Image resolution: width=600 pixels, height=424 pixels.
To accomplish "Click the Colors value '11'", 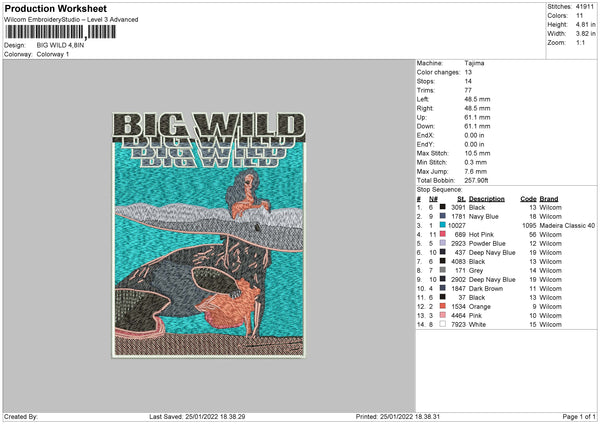I will point(579,16).
